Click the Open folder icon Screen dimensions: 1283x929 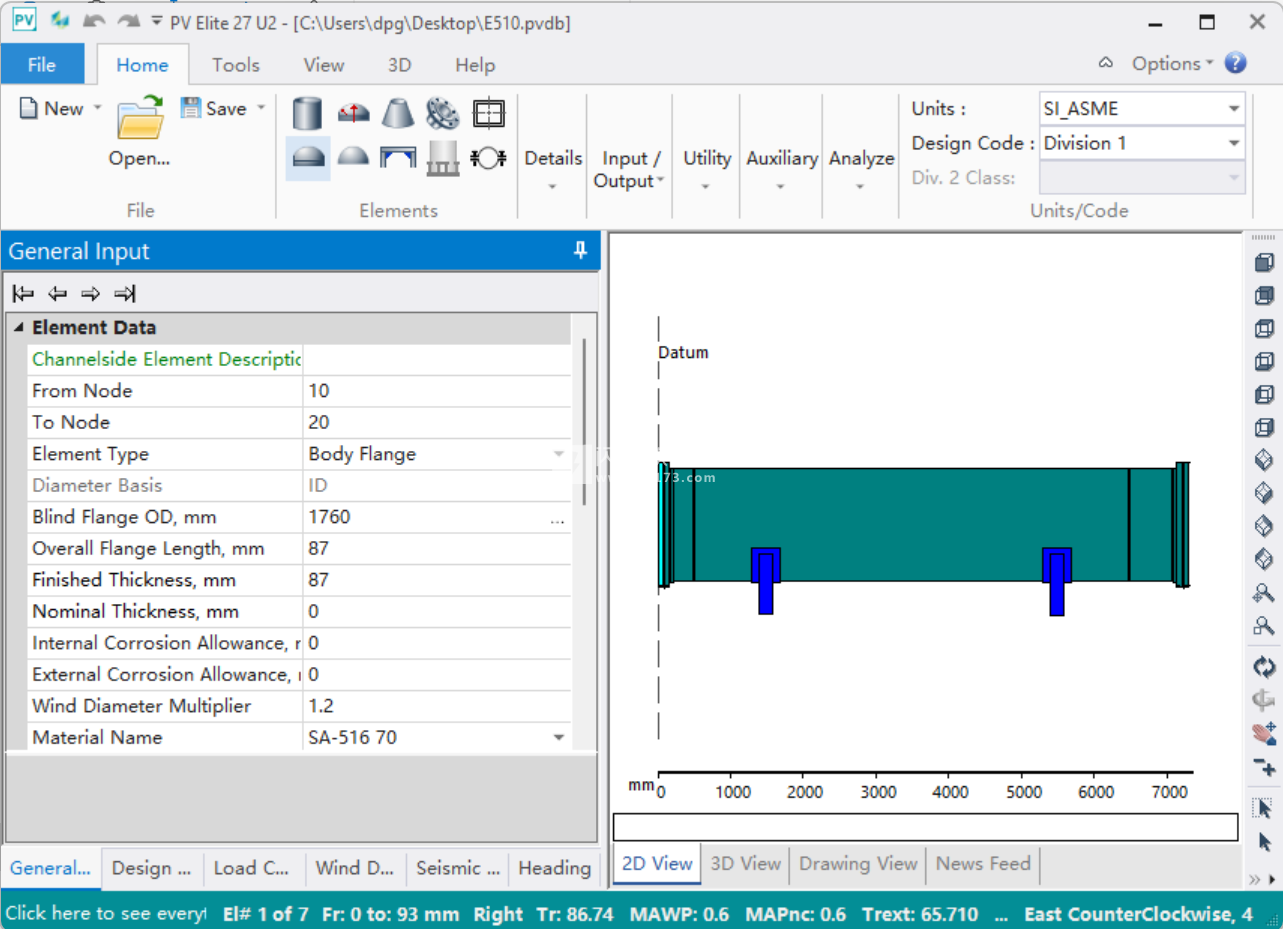click(x=140, y=117)
